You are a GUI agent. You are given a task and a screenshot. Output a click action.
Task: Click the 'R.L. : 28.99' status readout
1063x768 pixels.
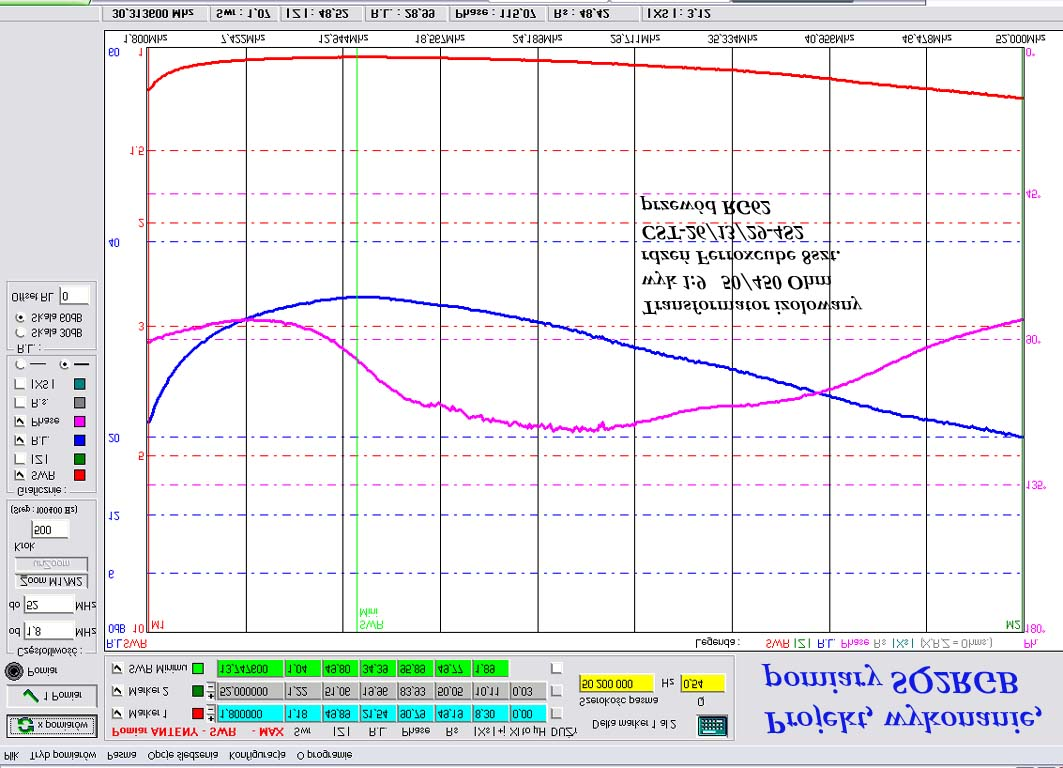pos(403,13)
